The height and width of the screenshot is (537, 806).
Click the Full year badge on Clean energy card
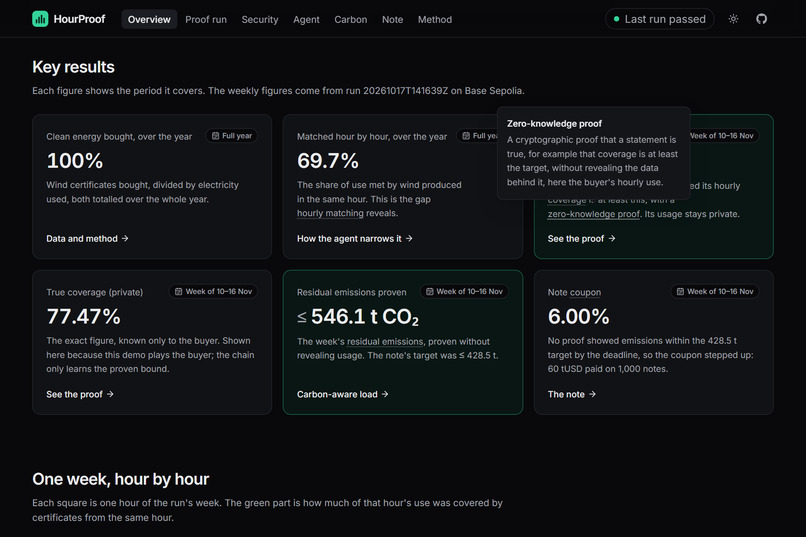(232, 136)
